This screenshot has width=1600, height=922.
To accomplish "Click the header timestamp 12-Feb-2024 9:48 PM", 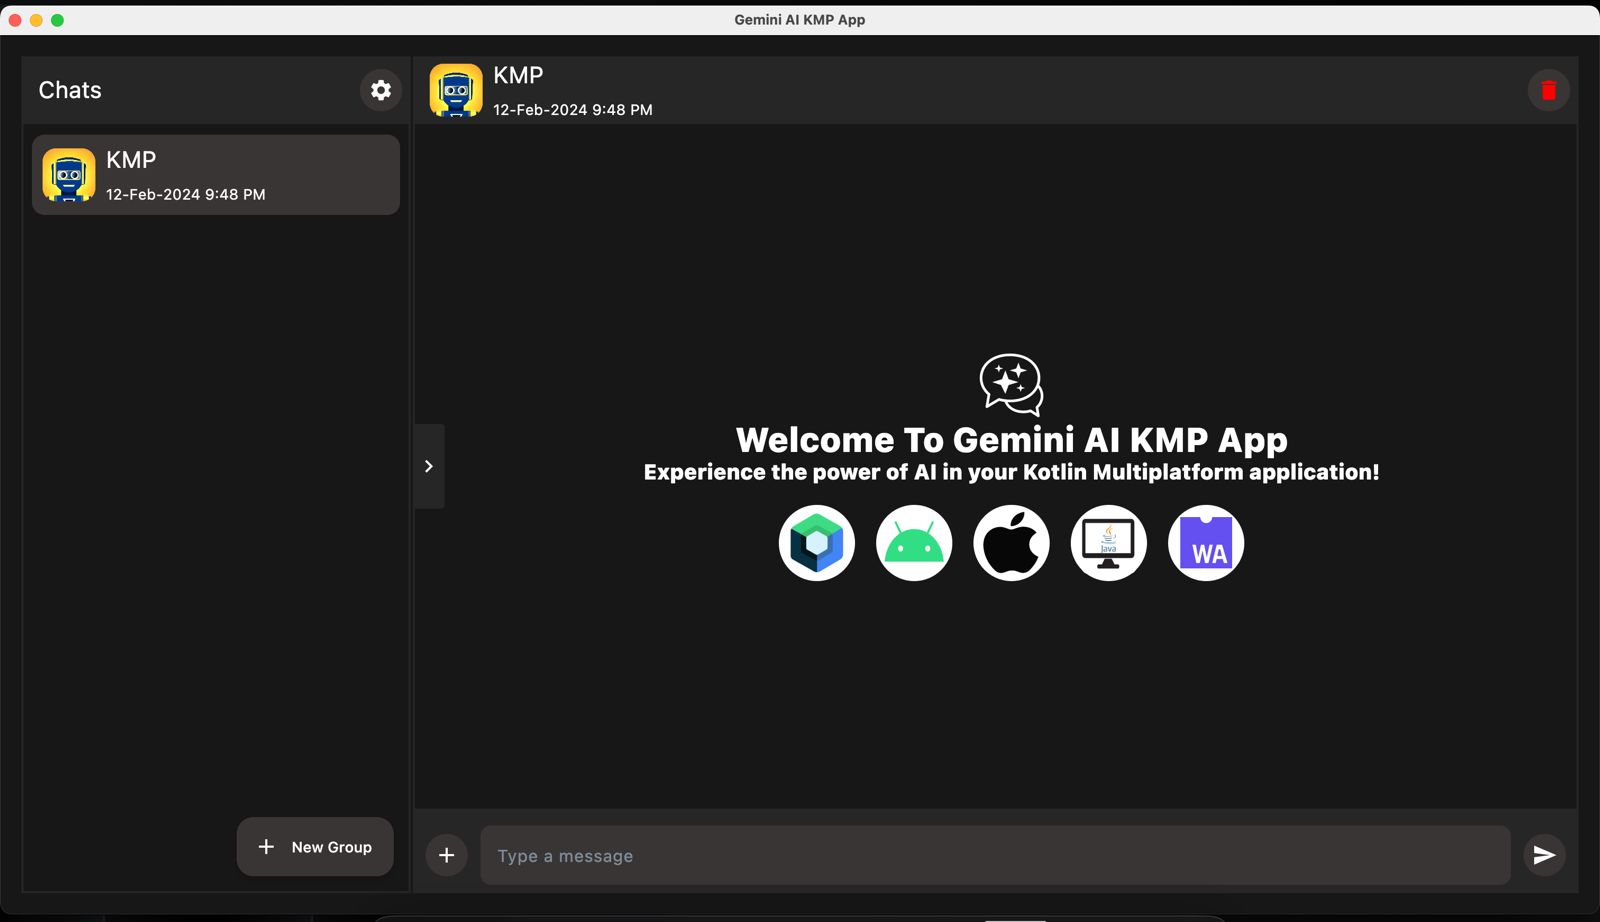I will 573,110.
